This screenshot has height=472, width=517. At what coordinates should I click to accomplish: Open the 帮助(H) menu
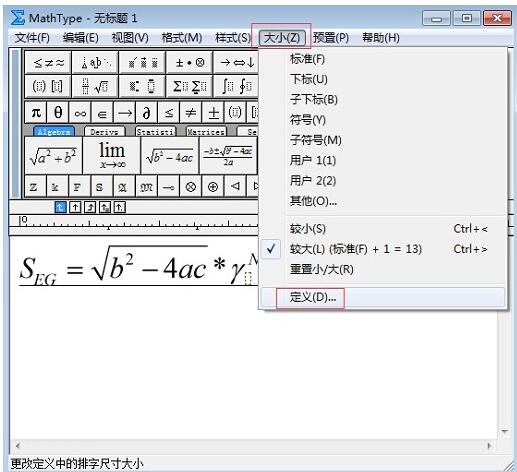[x=381, y=38]
